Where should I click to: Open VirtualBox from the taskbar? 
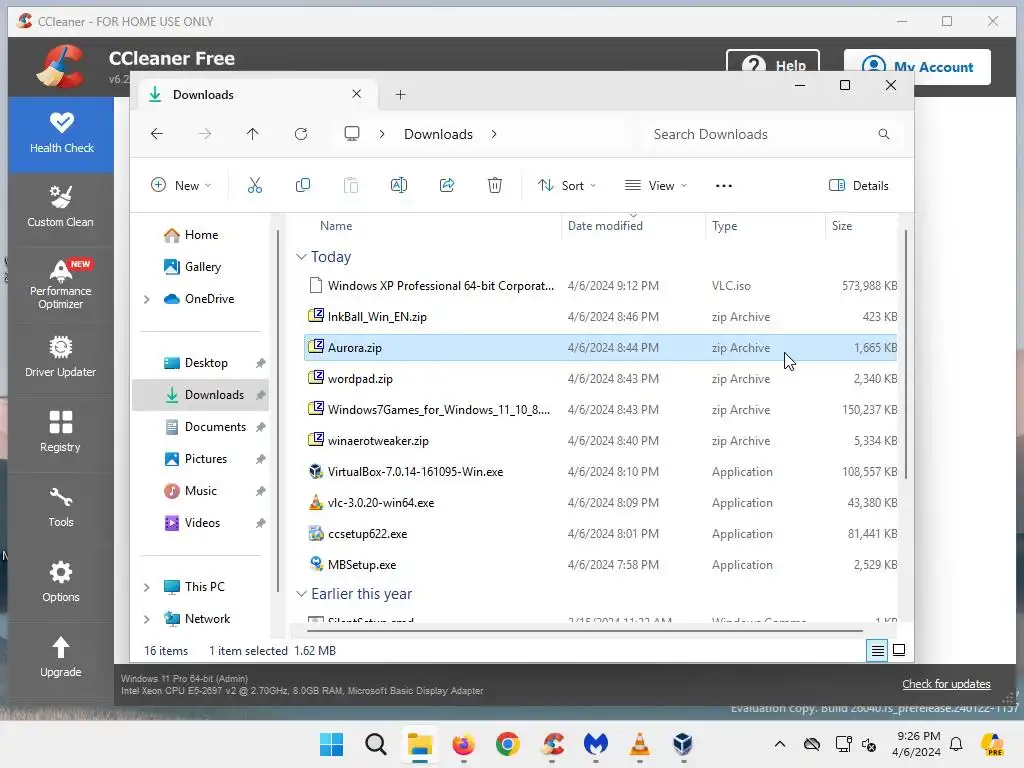point(683,744)
